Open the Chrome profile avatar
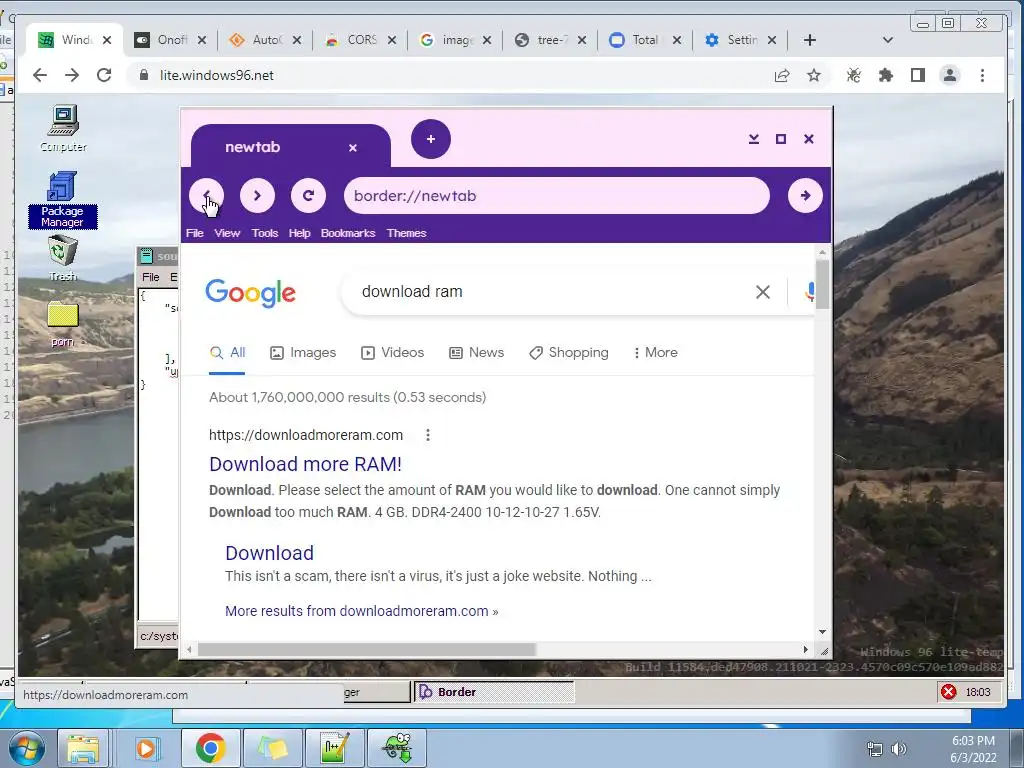This screenshot has width=1024, height=768. [x=950, y=75]
